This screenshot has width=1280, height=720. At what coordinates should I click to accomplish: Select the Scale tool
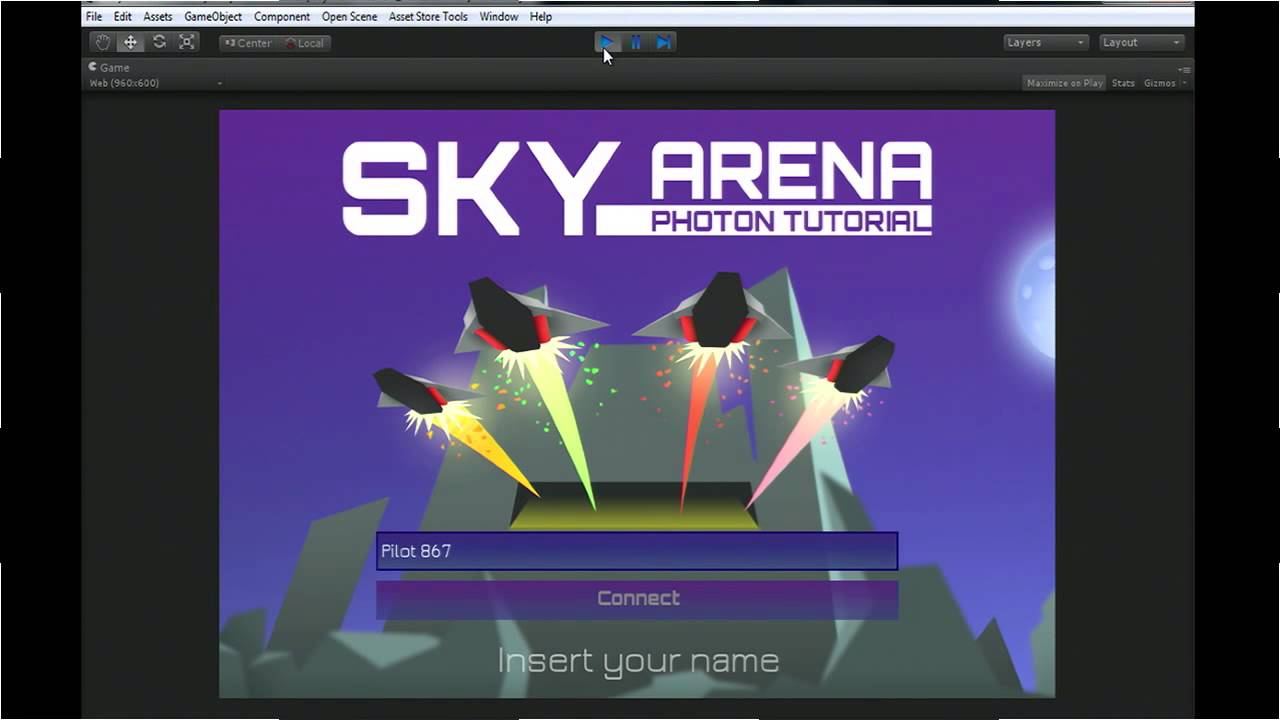[x=187, y=42]
